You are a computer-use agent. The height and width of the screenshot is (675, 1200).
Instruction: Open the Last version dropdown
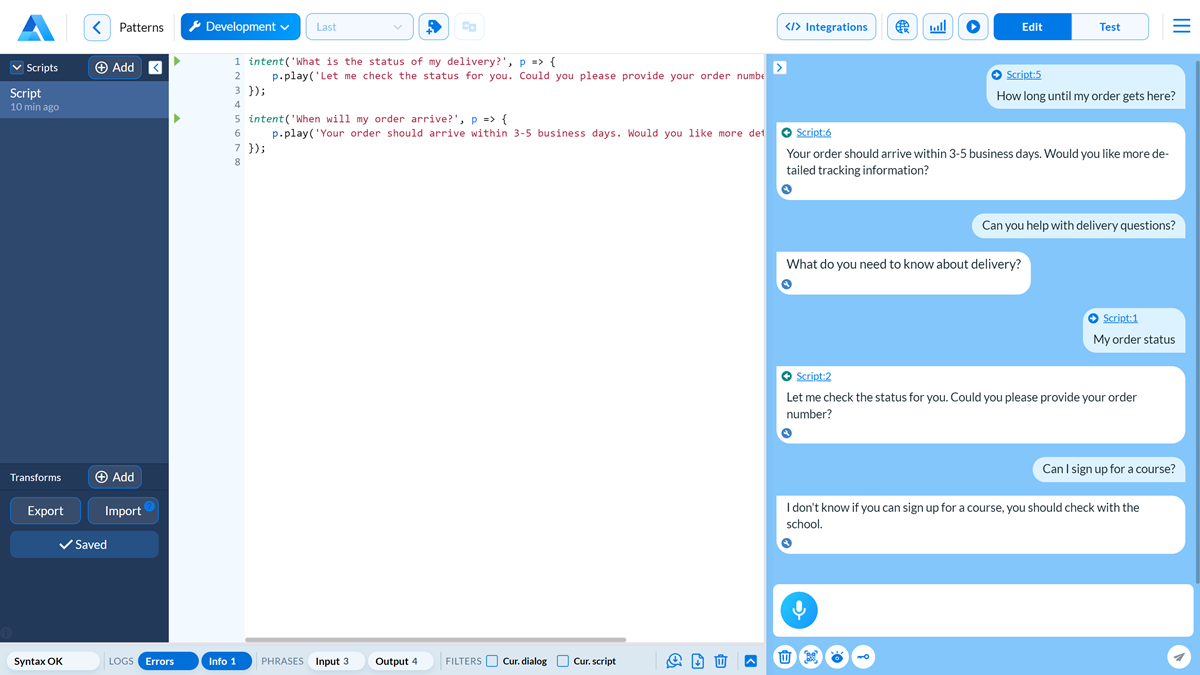pyautogui.click(x=359, y=27)
